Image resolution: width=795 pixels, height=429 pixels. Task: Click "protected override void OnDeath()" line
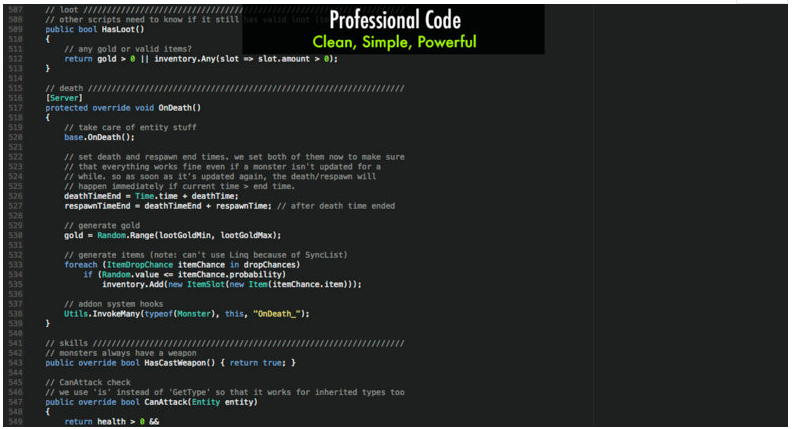click(x=123, y=108)
